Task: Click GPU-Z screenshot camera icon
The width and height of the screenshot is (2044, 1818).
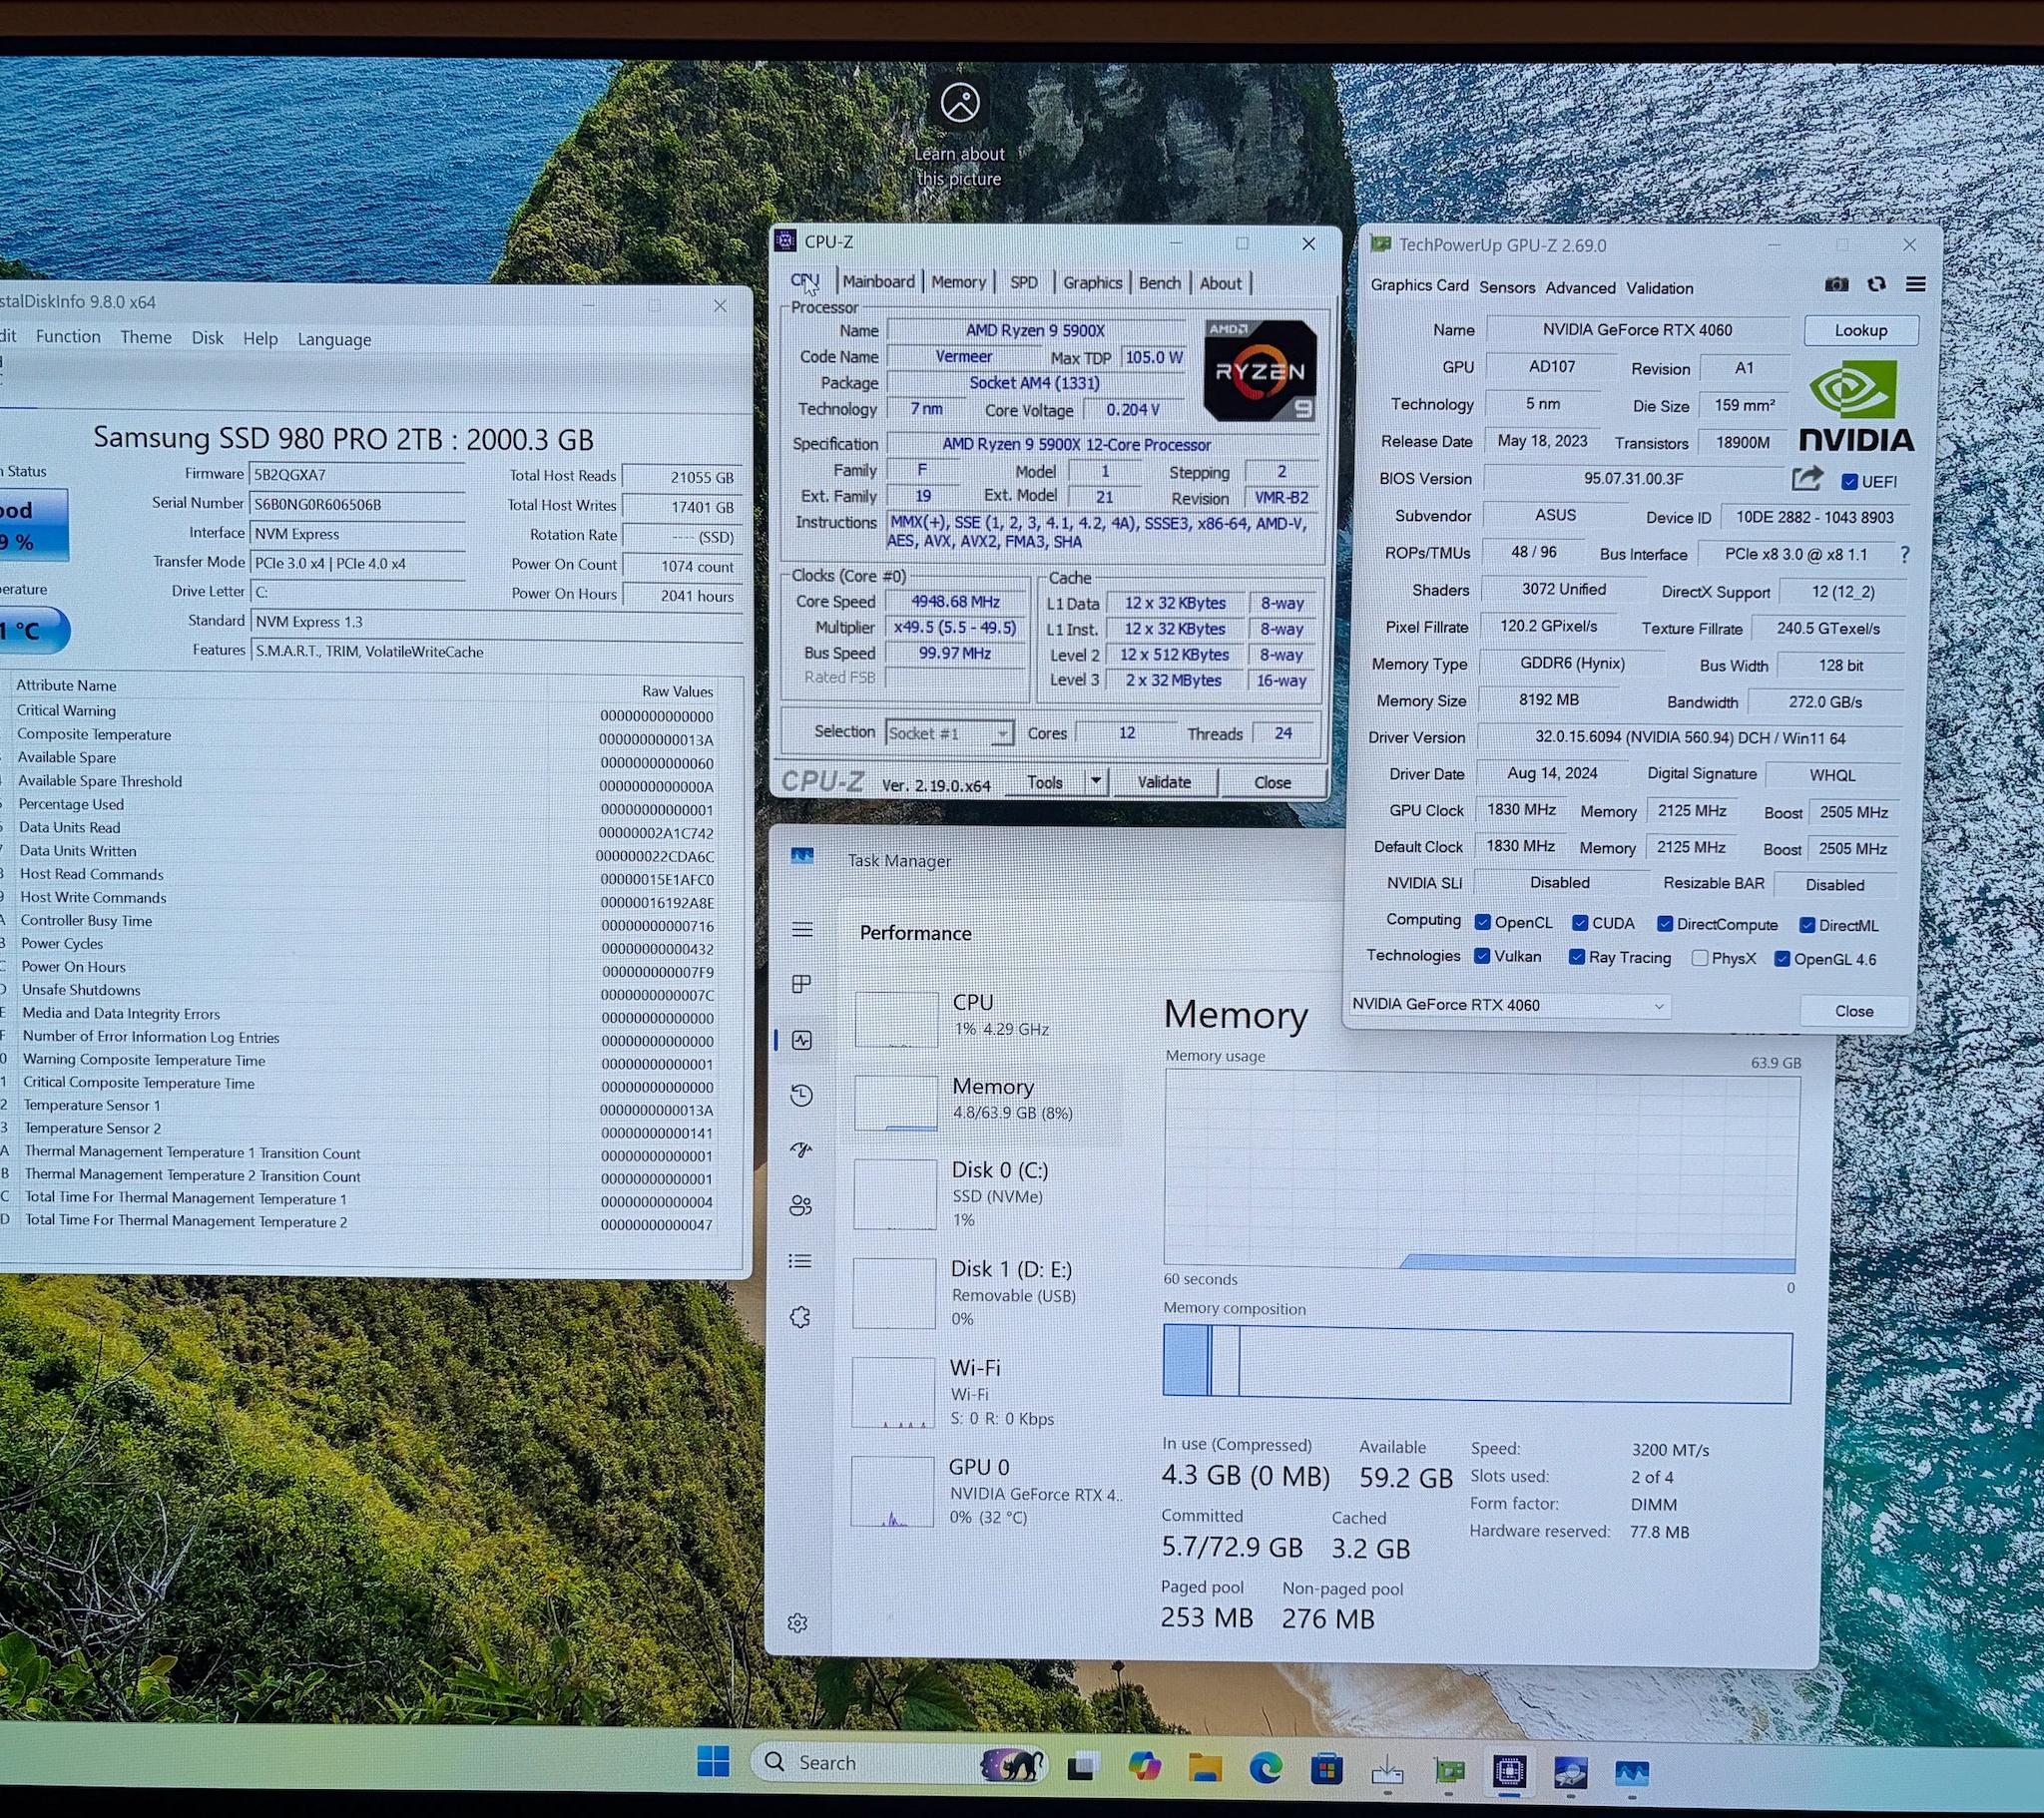Action: (1837, 285)
